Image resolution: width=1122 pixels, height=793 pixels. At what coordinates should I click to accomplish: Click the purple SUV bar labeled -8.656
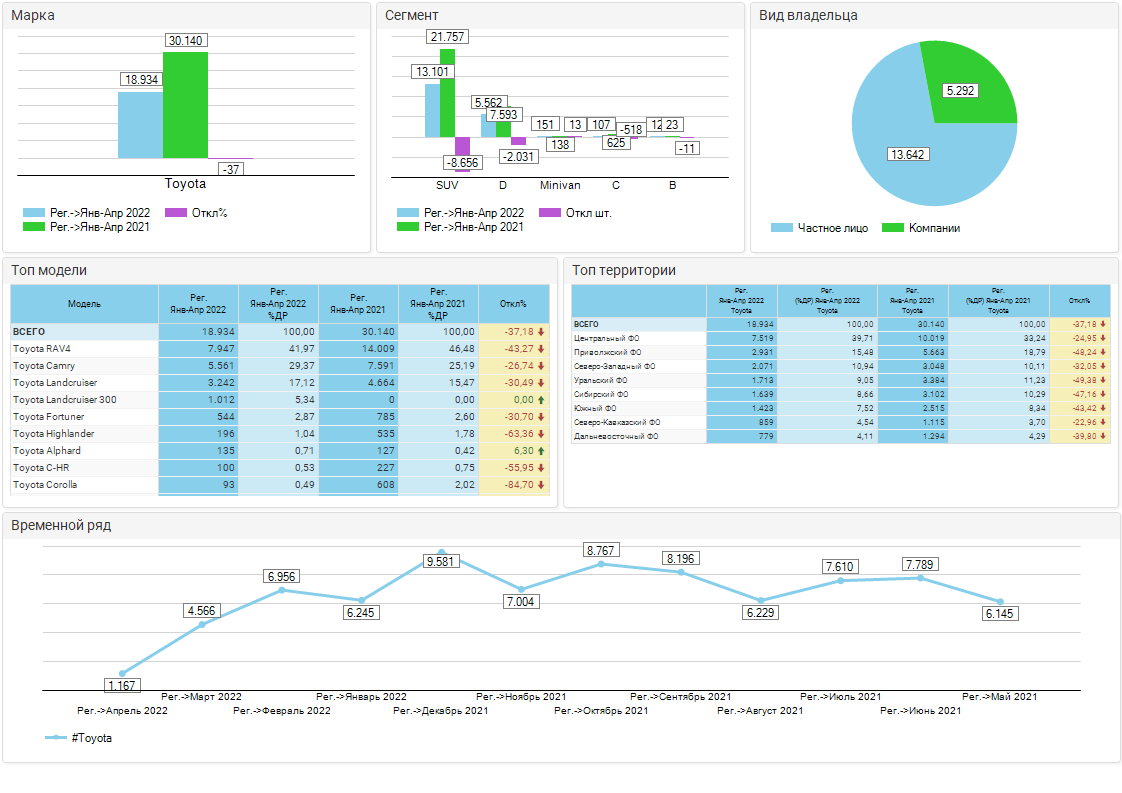click(462, 146)
